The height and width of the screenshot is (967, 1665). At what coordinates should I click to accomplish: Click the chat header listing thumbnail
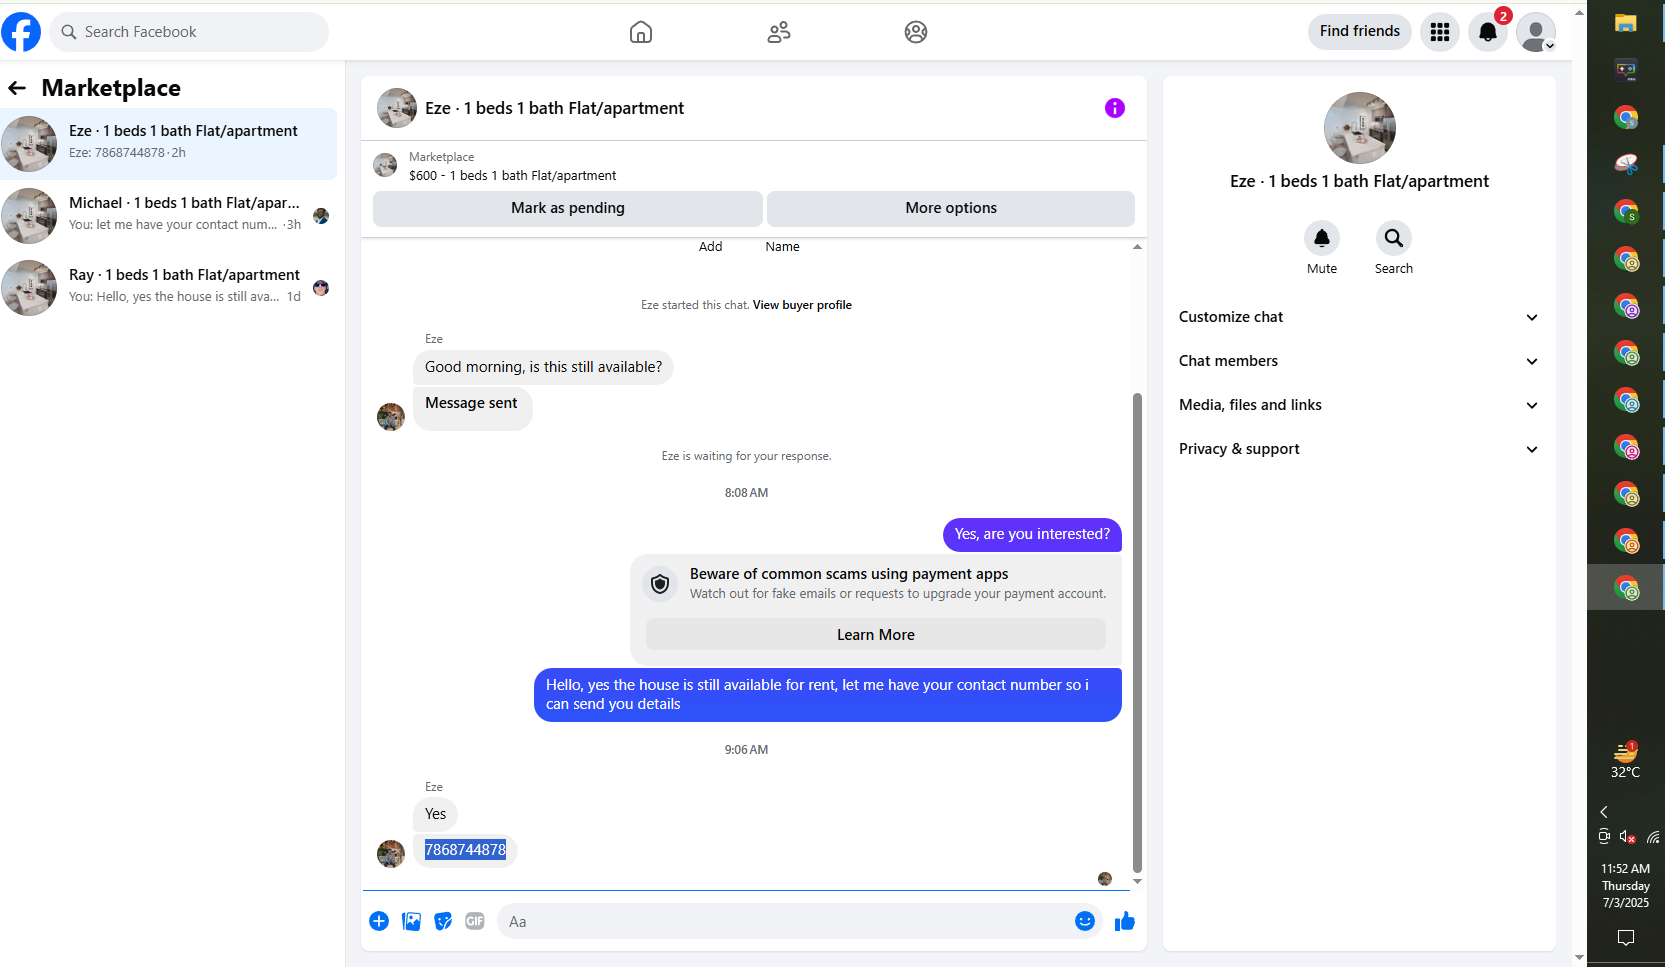(x=397, y=108)
